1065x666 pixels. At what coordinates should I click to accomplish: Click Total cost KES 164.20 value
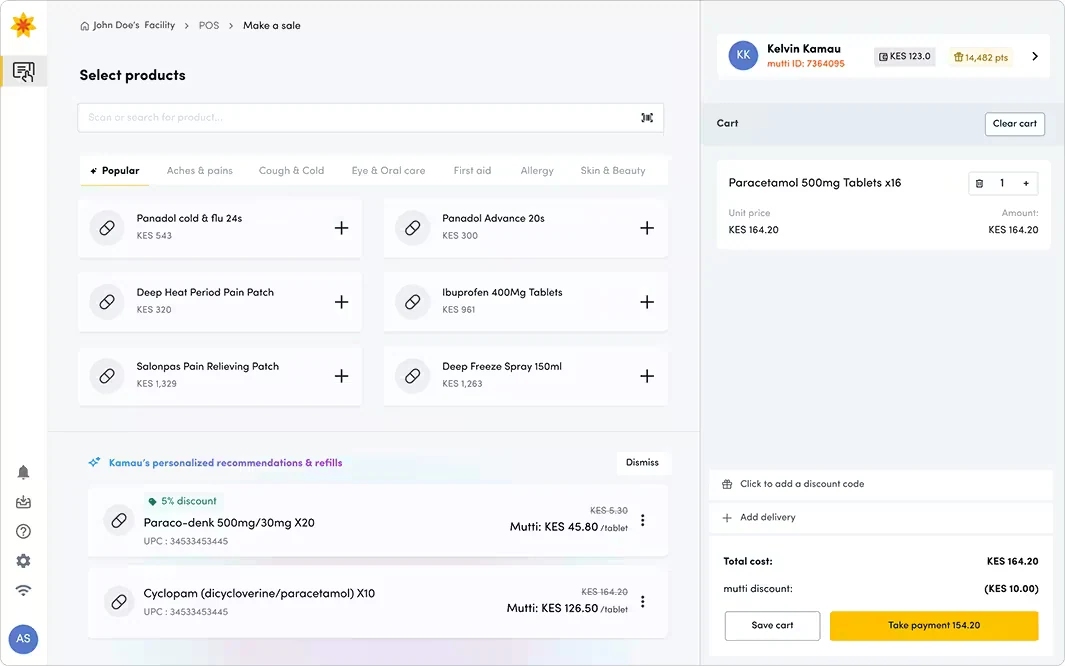pyautogui.click(x=1012, y=561)
